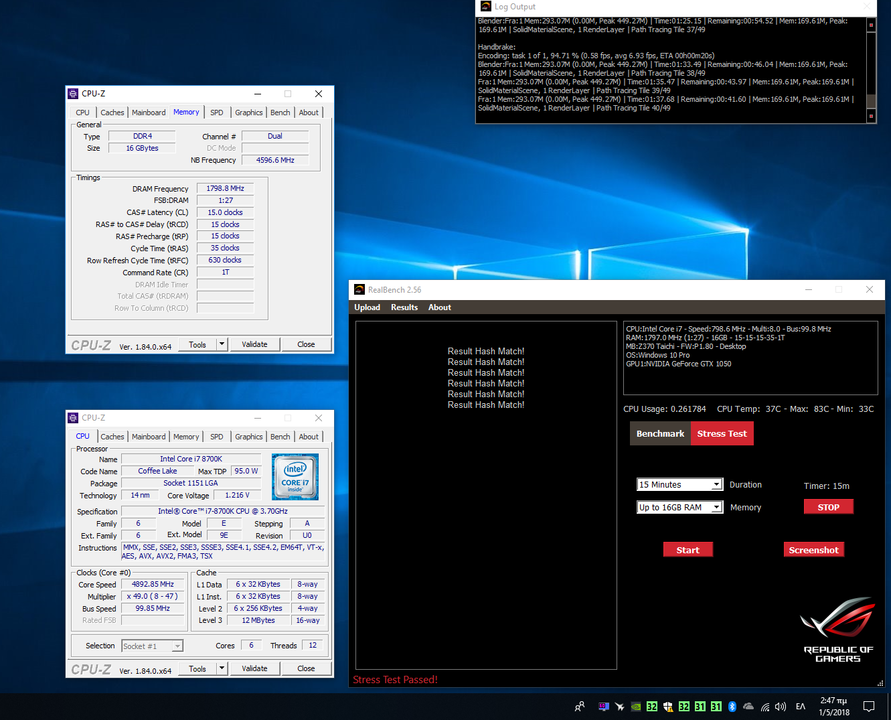
Task: Click the volume speaker tray icon
Action: click(x=781, y=706)
